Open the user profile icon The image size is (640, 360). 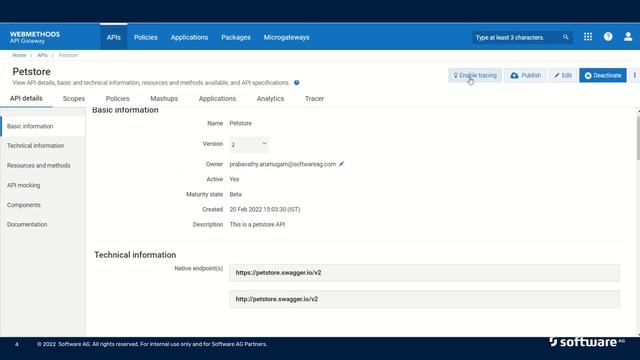[628, 37]
